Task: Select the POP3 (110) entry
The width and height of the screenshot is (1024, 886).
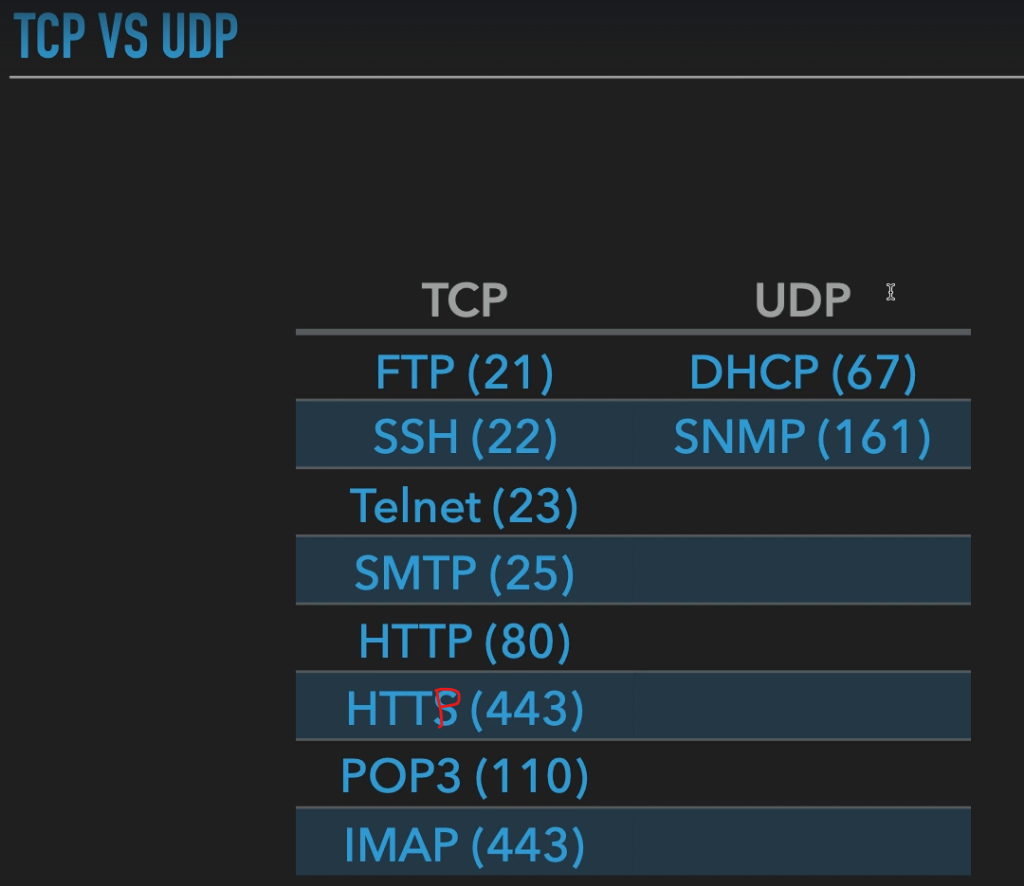Action: click(464, 776)
